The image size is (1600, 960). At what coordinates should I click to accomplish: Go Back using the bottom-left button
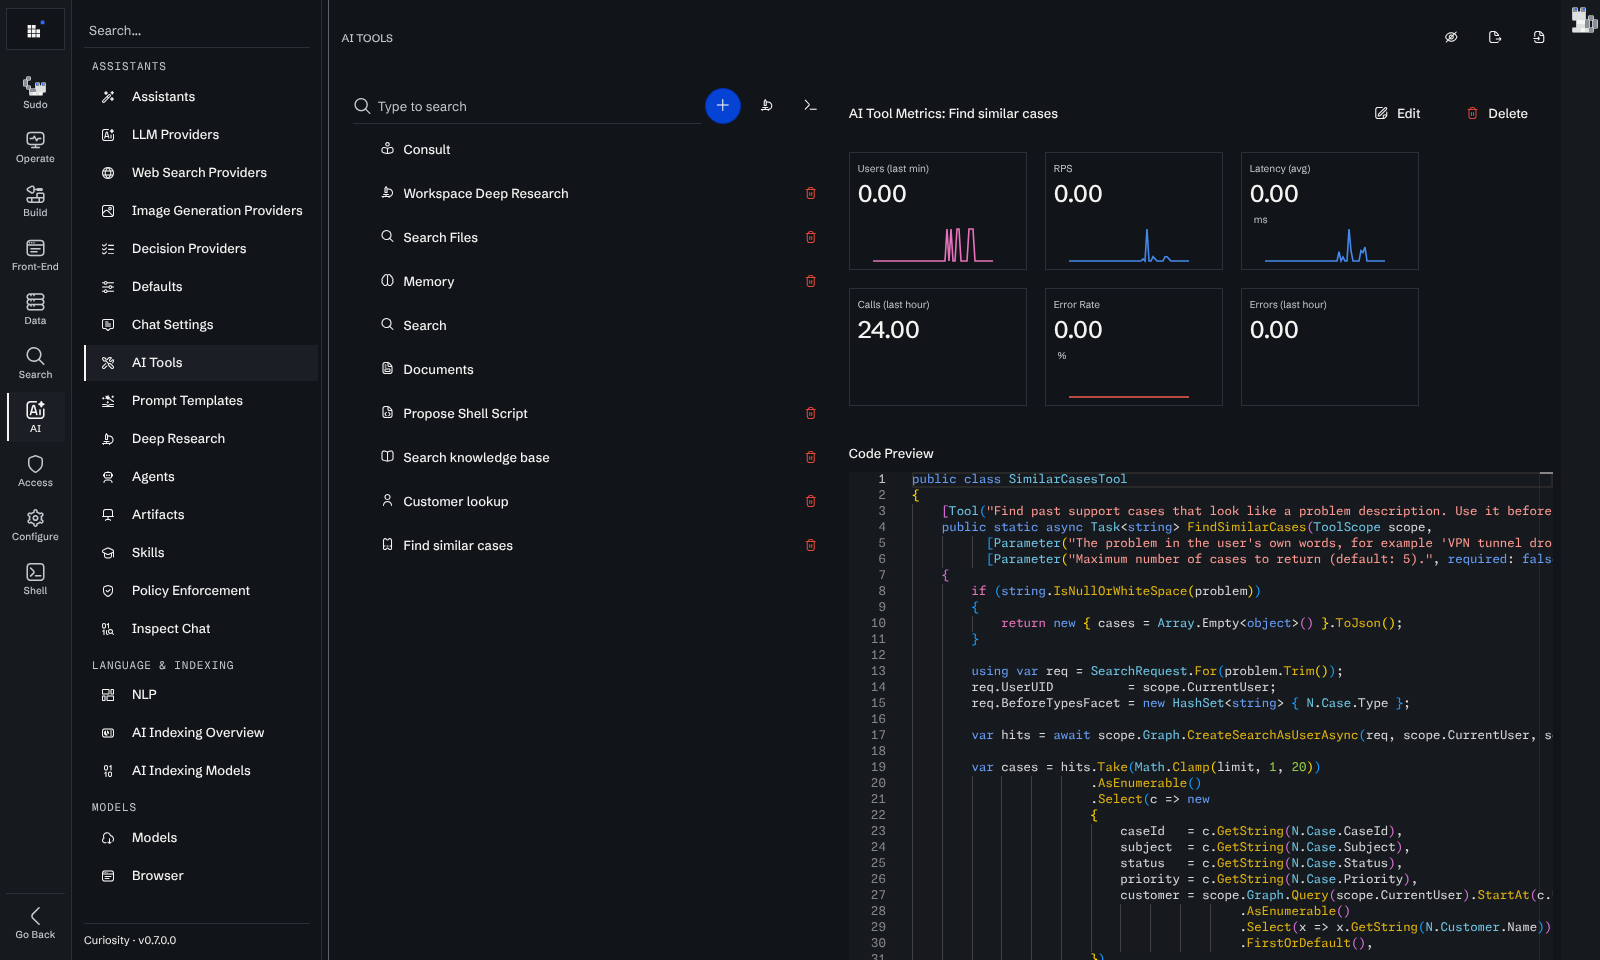pos(35,923)
